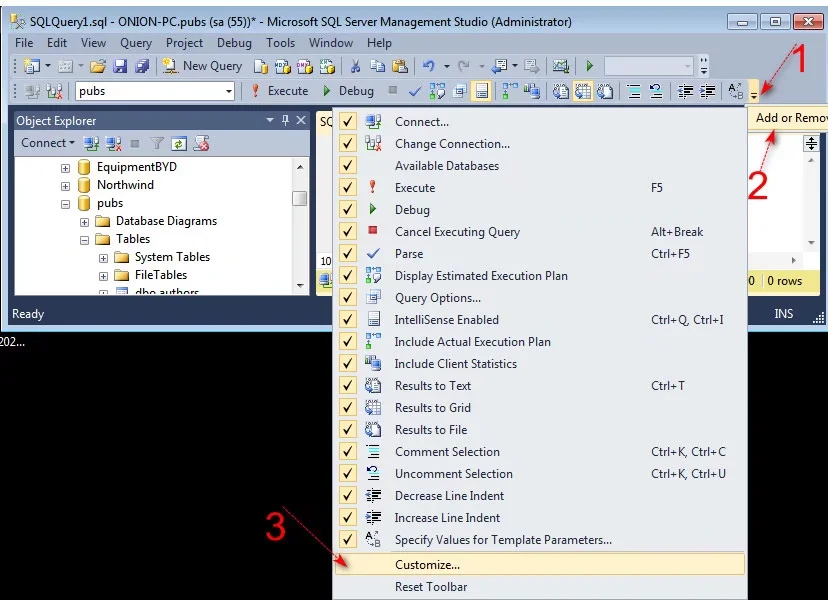Expand the Northwind database node

(66, 185)
